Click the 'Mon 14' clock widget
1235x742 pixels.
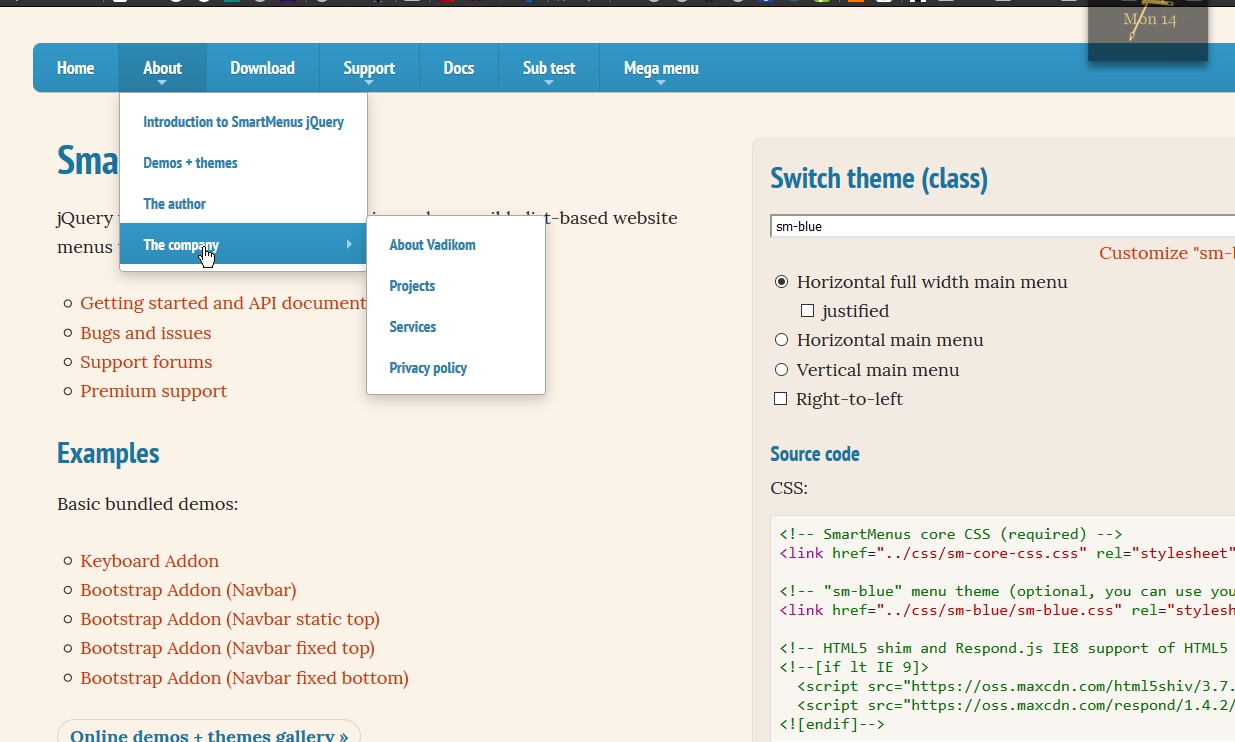click(x=1147, y=20)
